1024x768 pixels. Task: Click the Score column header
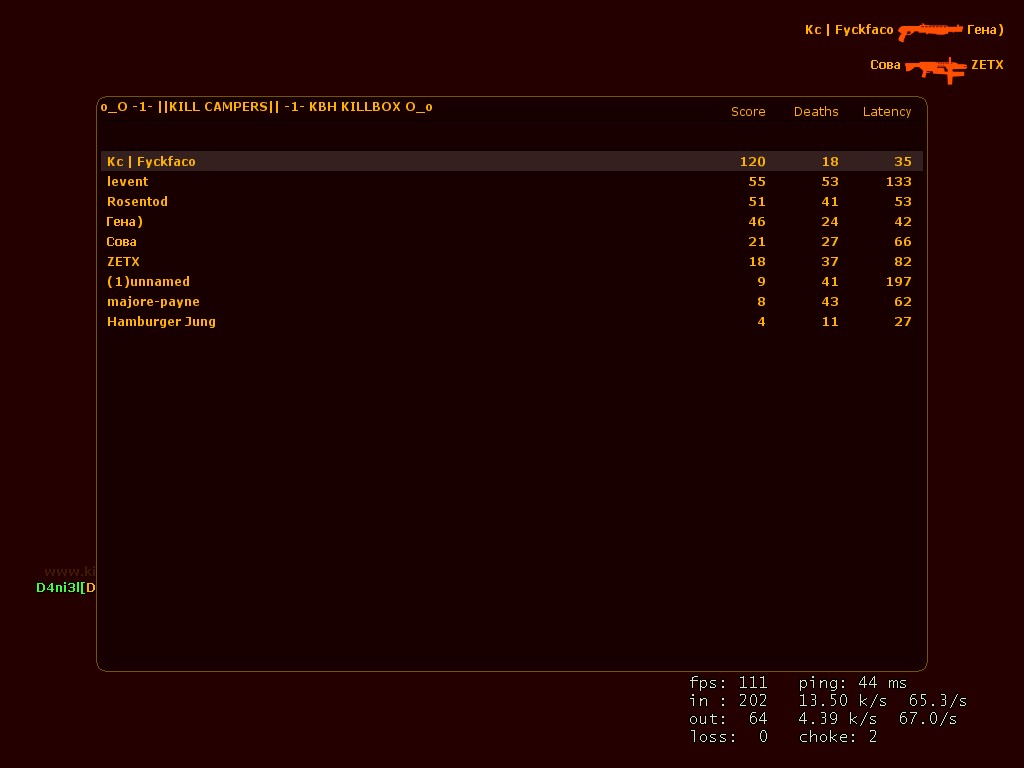pos(748,111)
